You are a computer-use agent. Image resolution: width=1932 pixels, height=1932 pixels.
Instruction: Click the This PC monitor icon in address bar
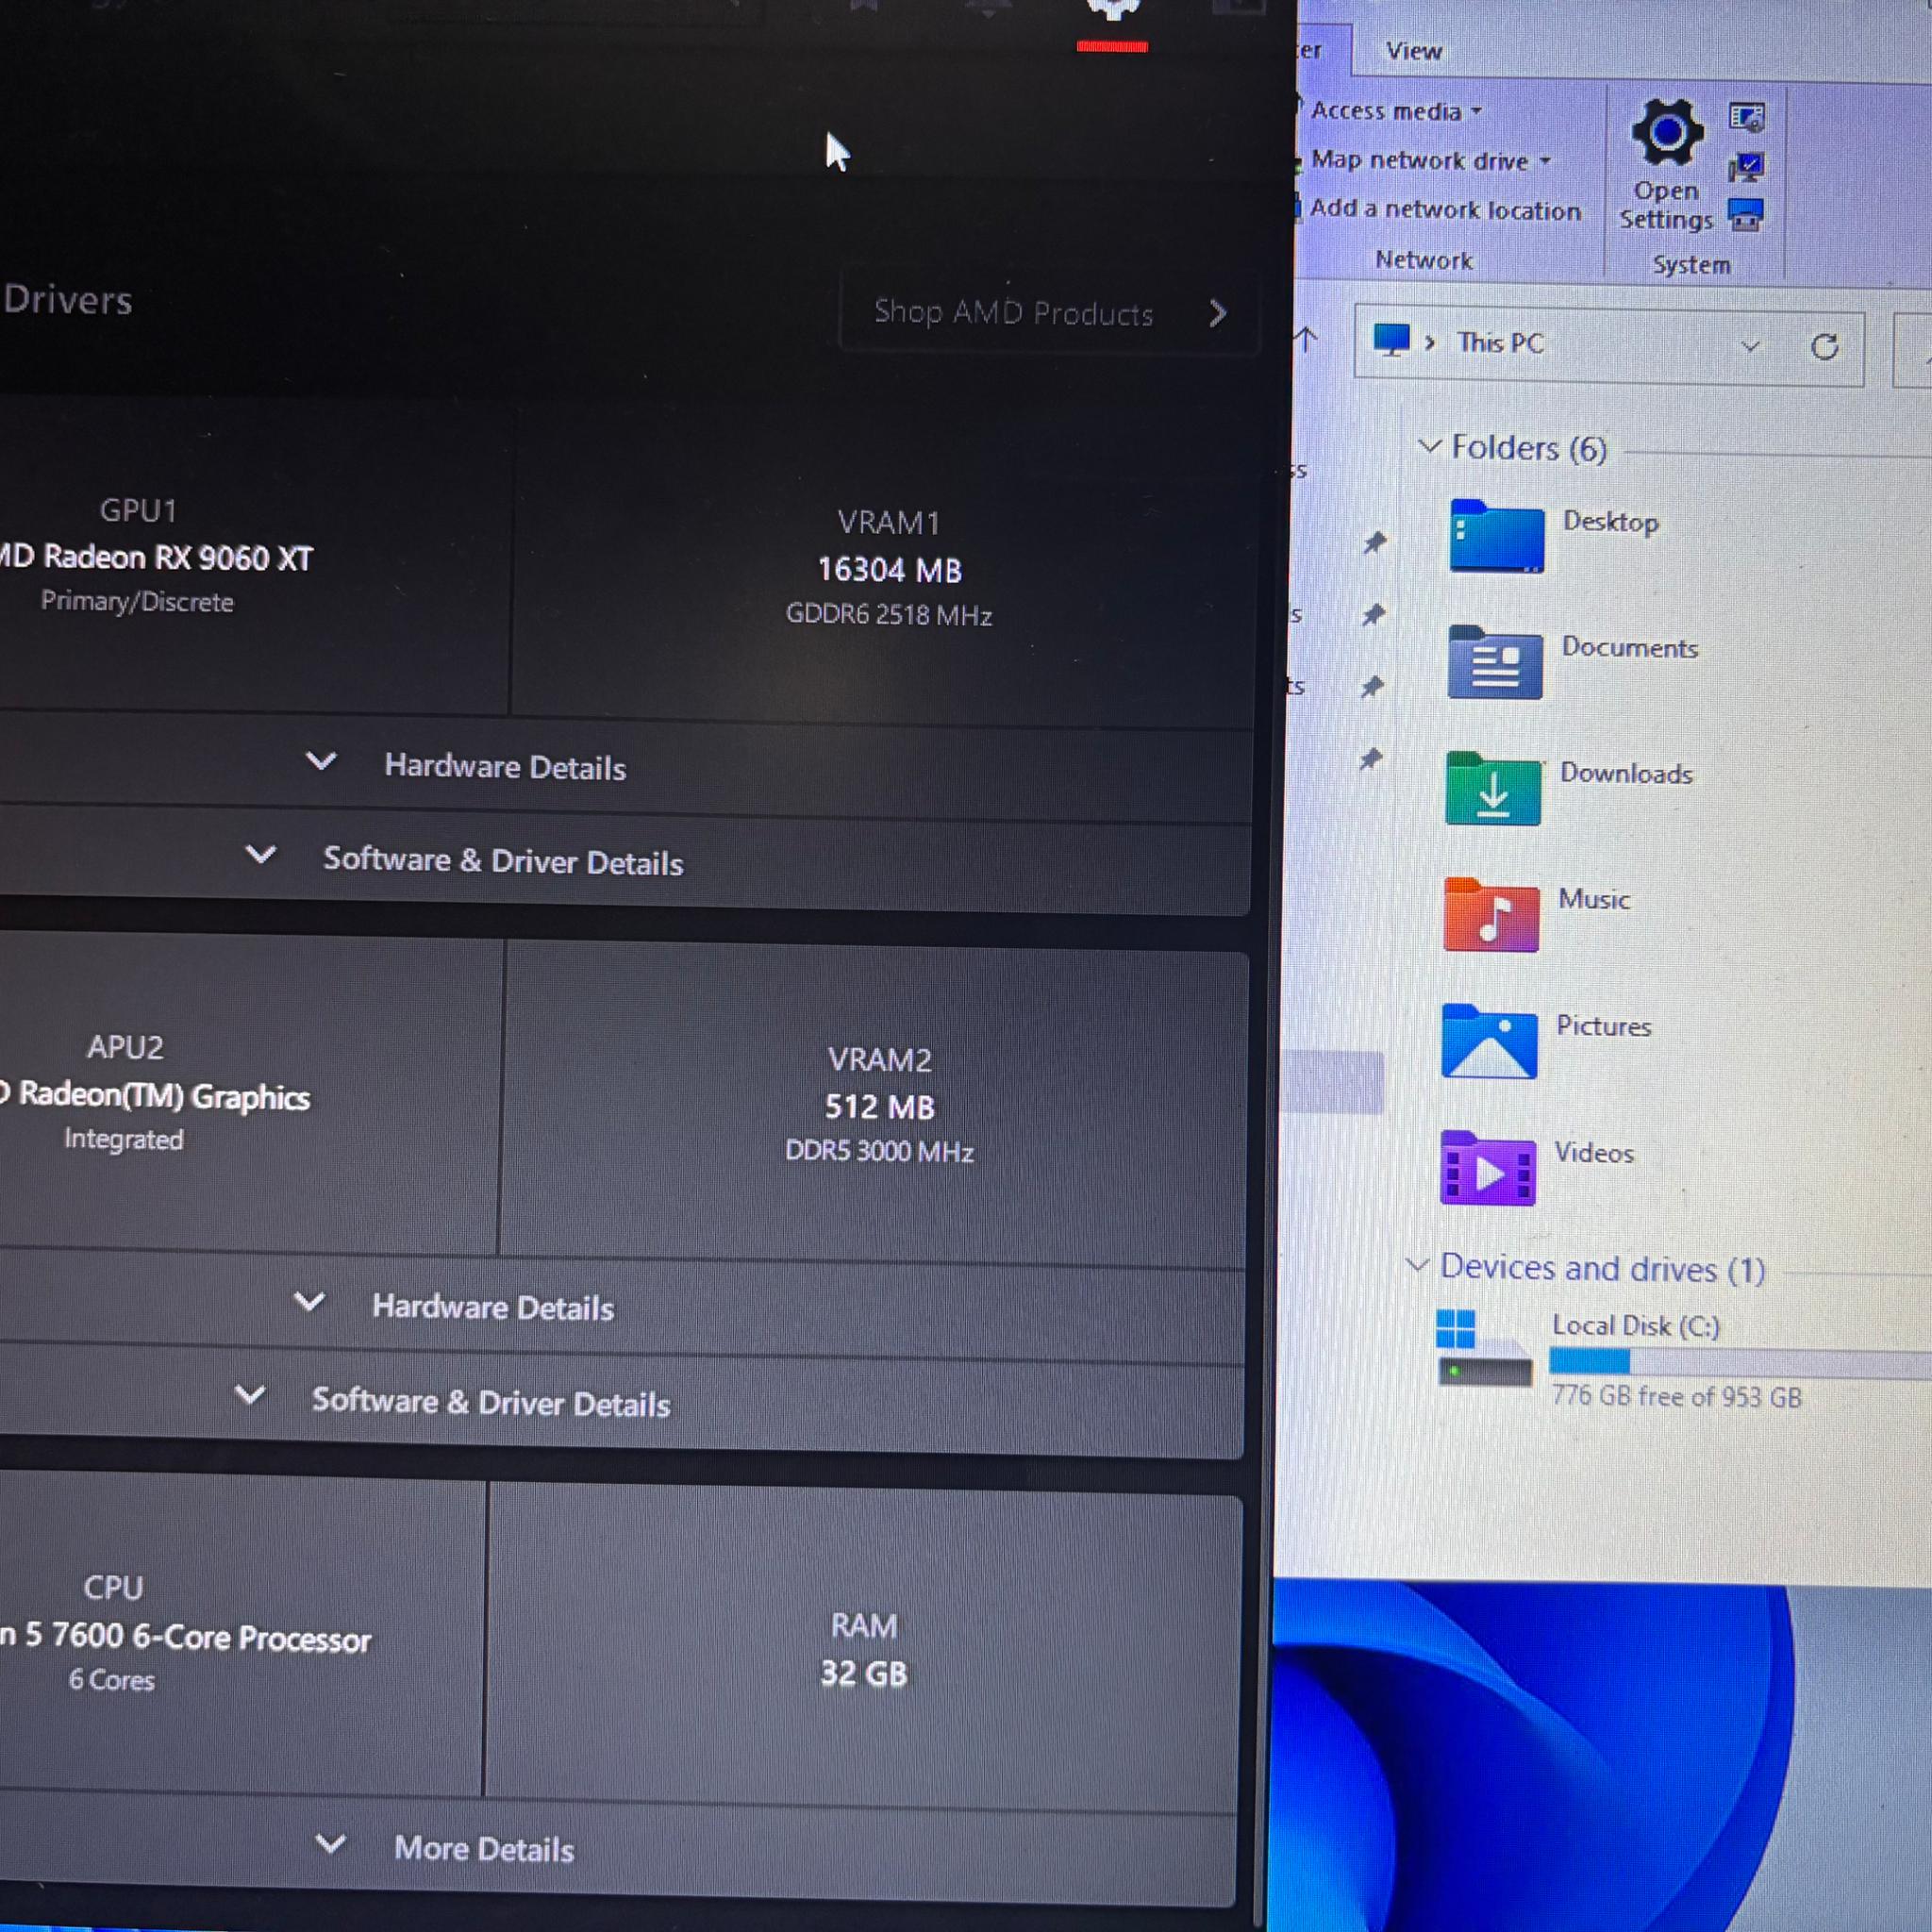(1391, 340)
